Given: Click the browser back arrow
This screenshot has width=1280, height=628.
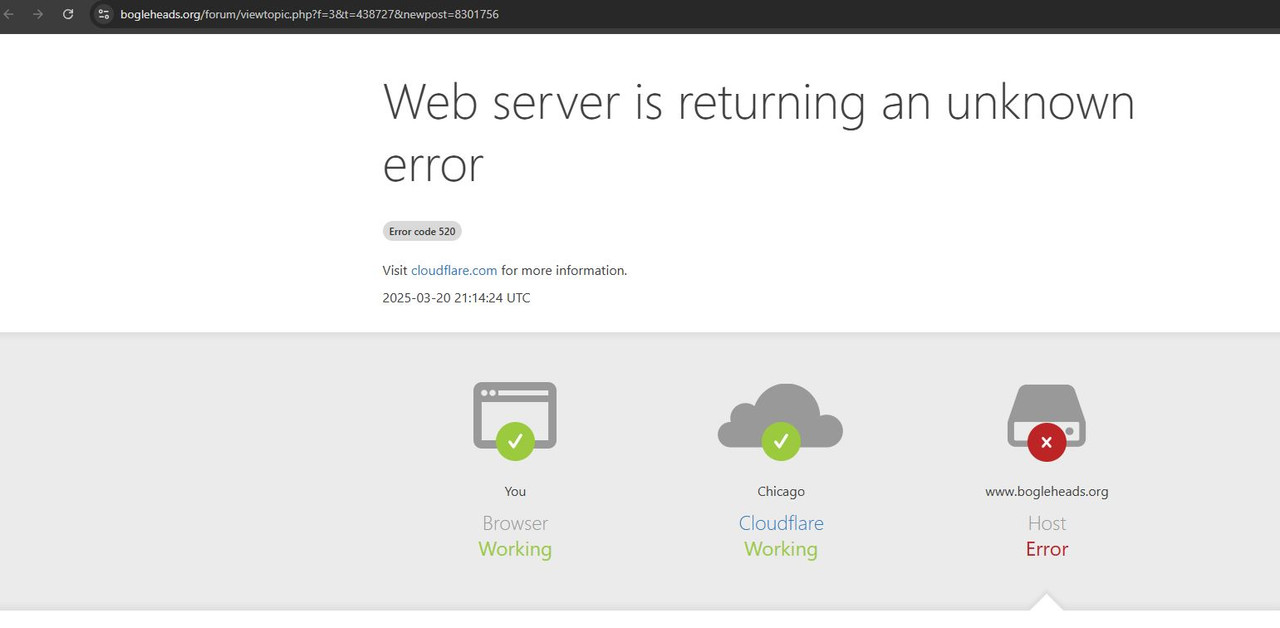Looking at the screenshot, I should click(x=10, y=14).
